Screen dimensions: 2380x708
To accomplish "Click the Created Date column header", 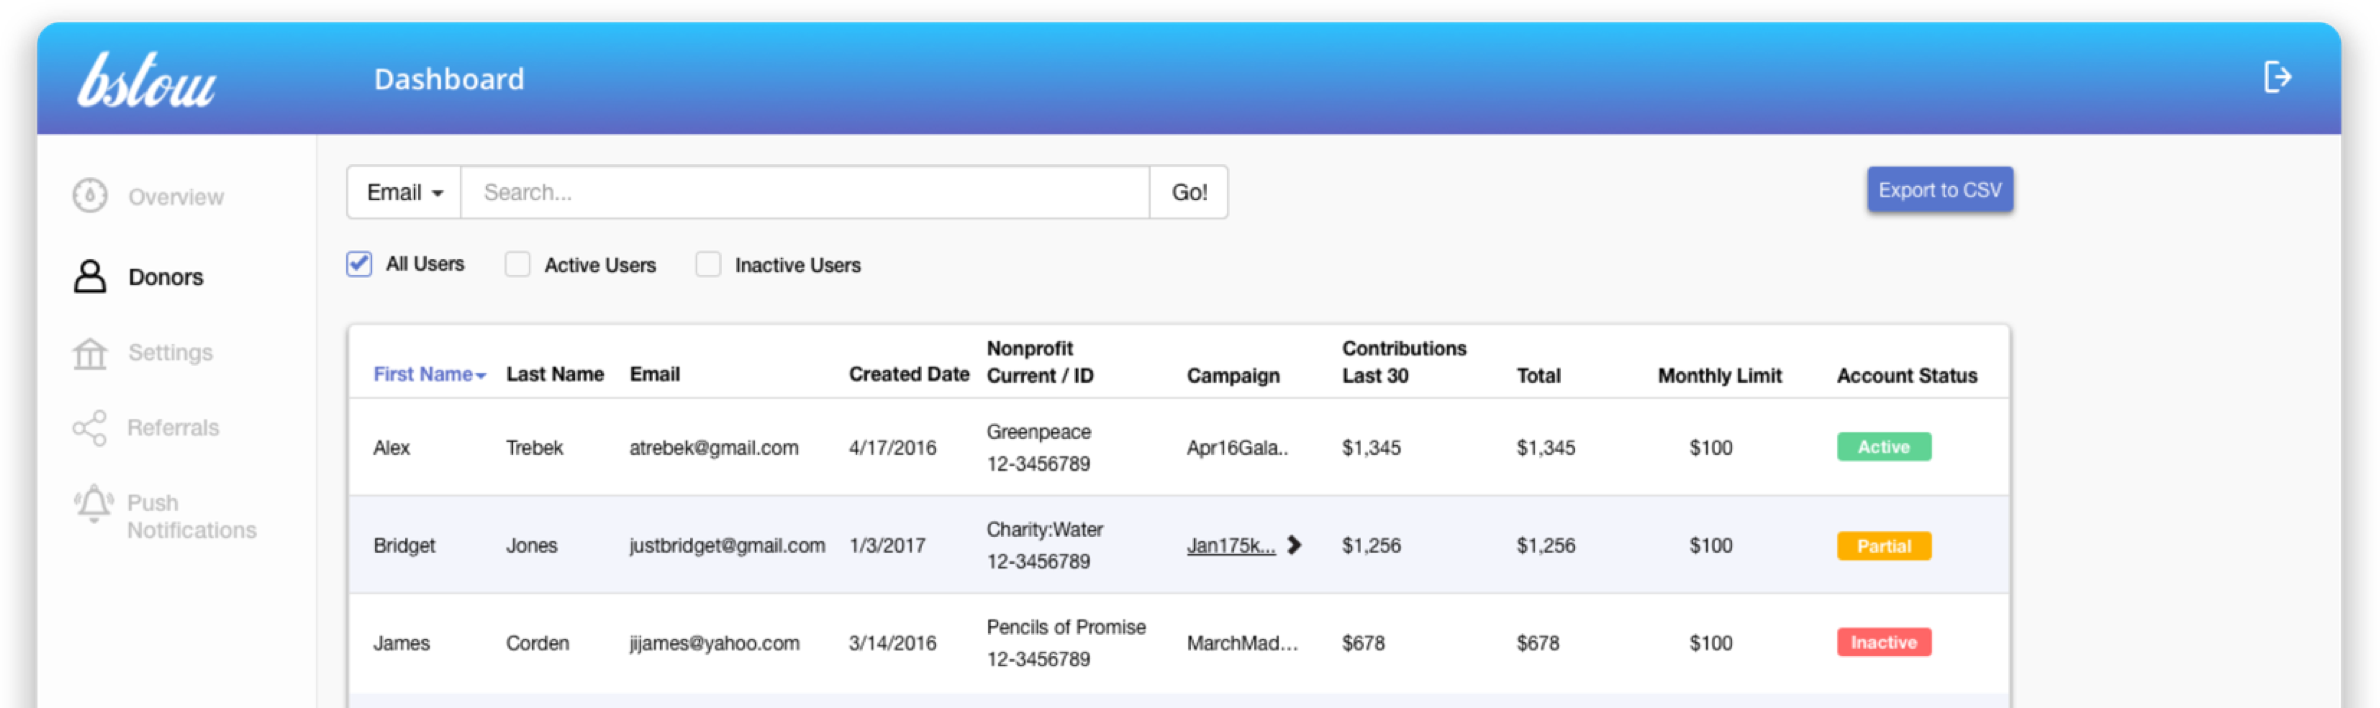I will pos(909,374).
